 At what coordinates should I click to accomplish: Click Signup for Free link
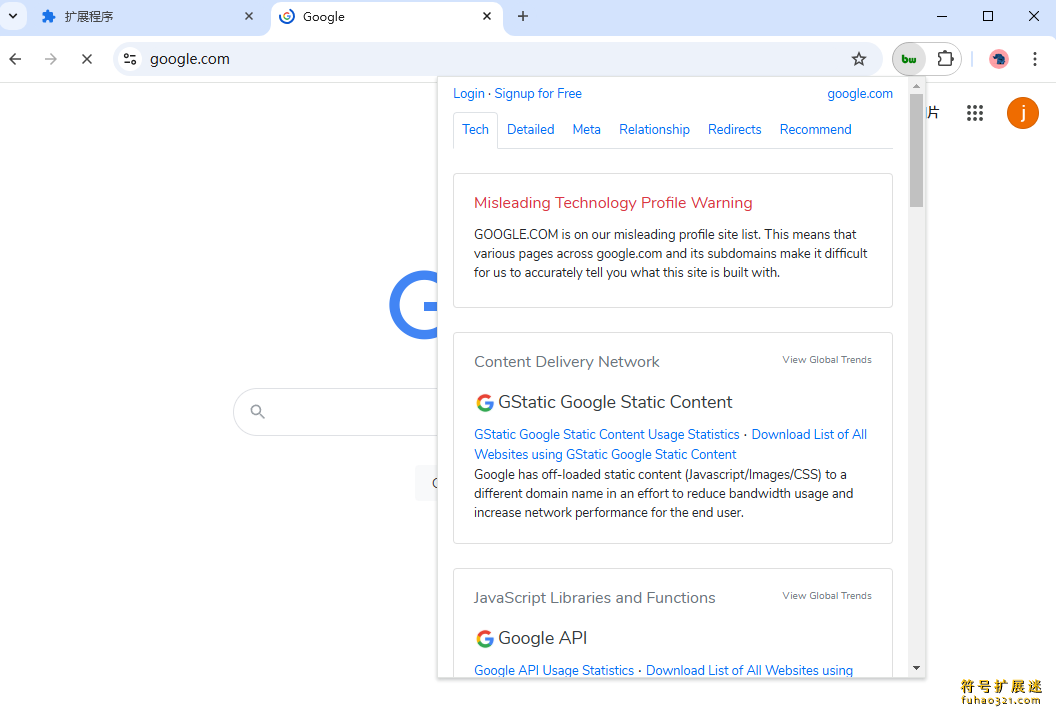[538, 94]
